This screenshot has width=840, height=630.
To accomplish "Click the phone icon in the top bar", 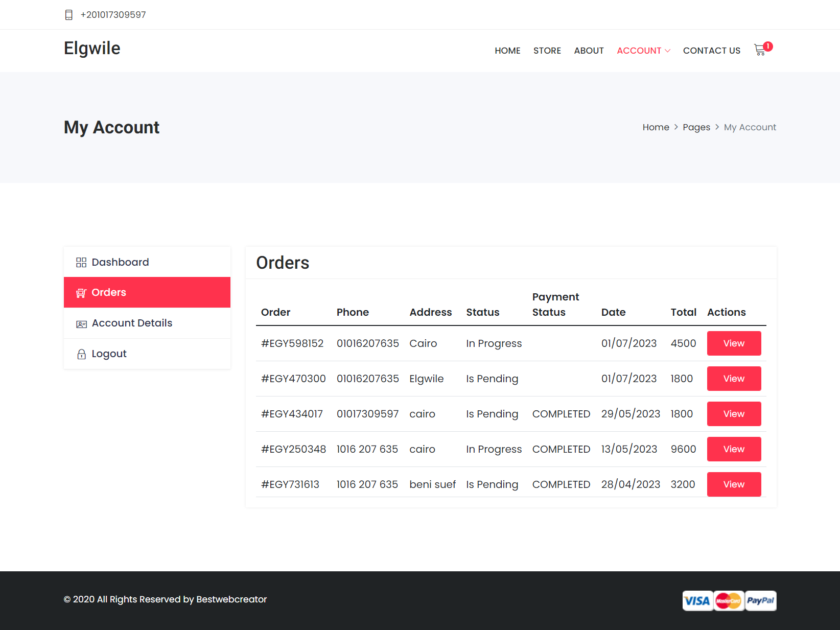I will [x=67, y=14].
